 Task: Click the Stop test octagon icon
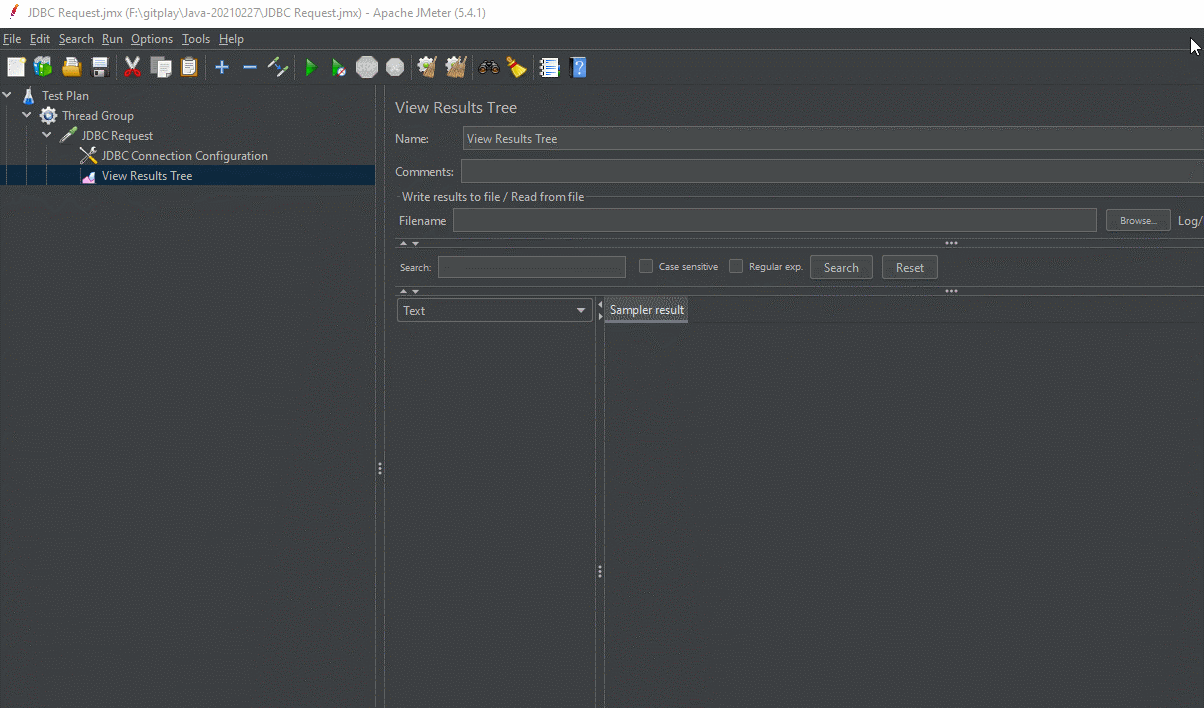click(367, 67)
